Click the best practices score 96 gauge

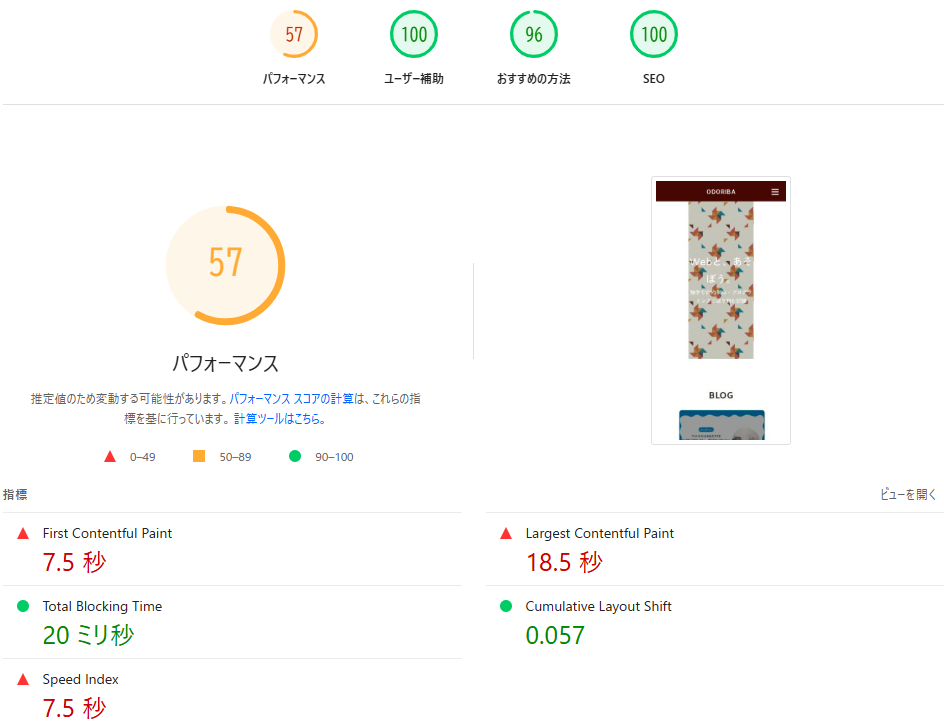[534, 35]
